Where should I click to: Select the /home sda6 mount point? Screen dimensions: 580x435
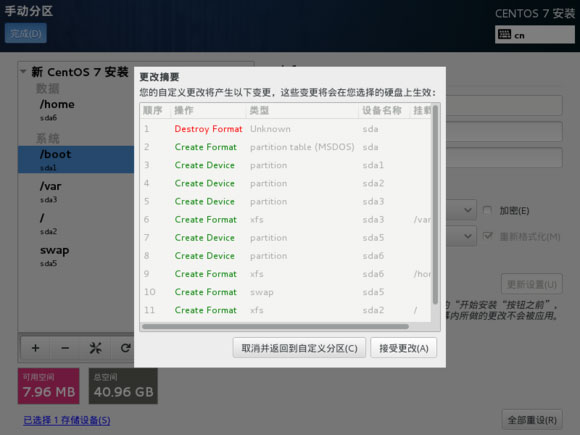76,110
